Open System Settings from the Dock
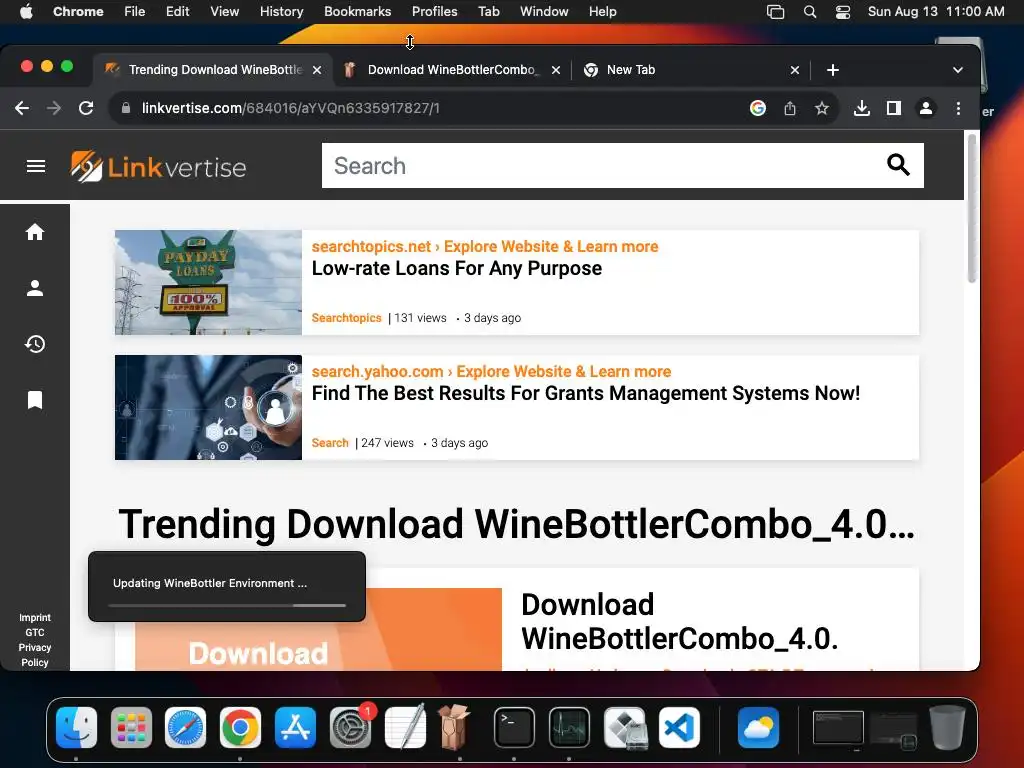The width and height of the screenshot is (1024, 768). [x=350, y=727]
